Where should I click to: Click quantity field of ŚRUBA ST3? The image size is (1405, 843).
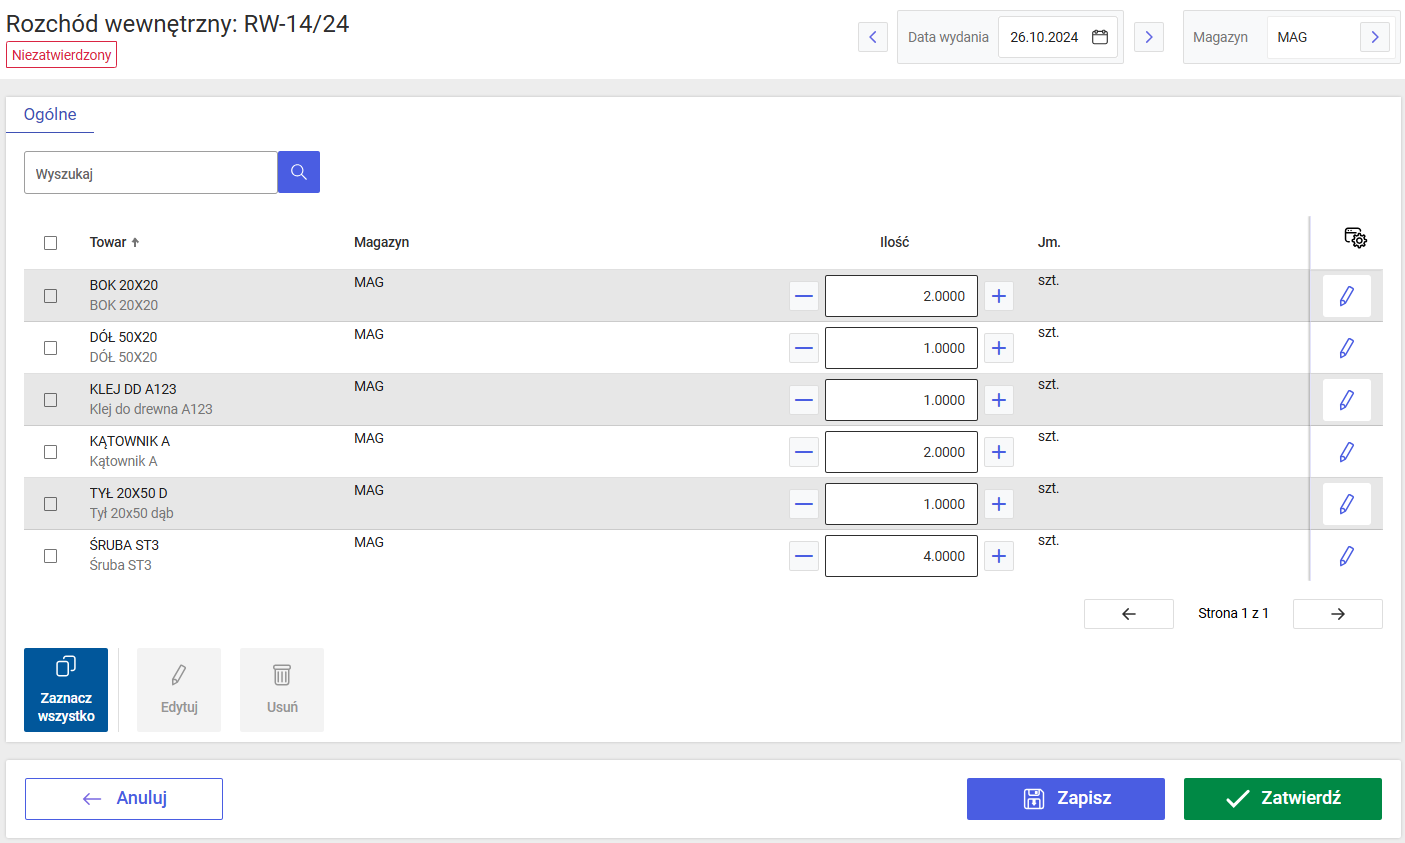point(901,556)
